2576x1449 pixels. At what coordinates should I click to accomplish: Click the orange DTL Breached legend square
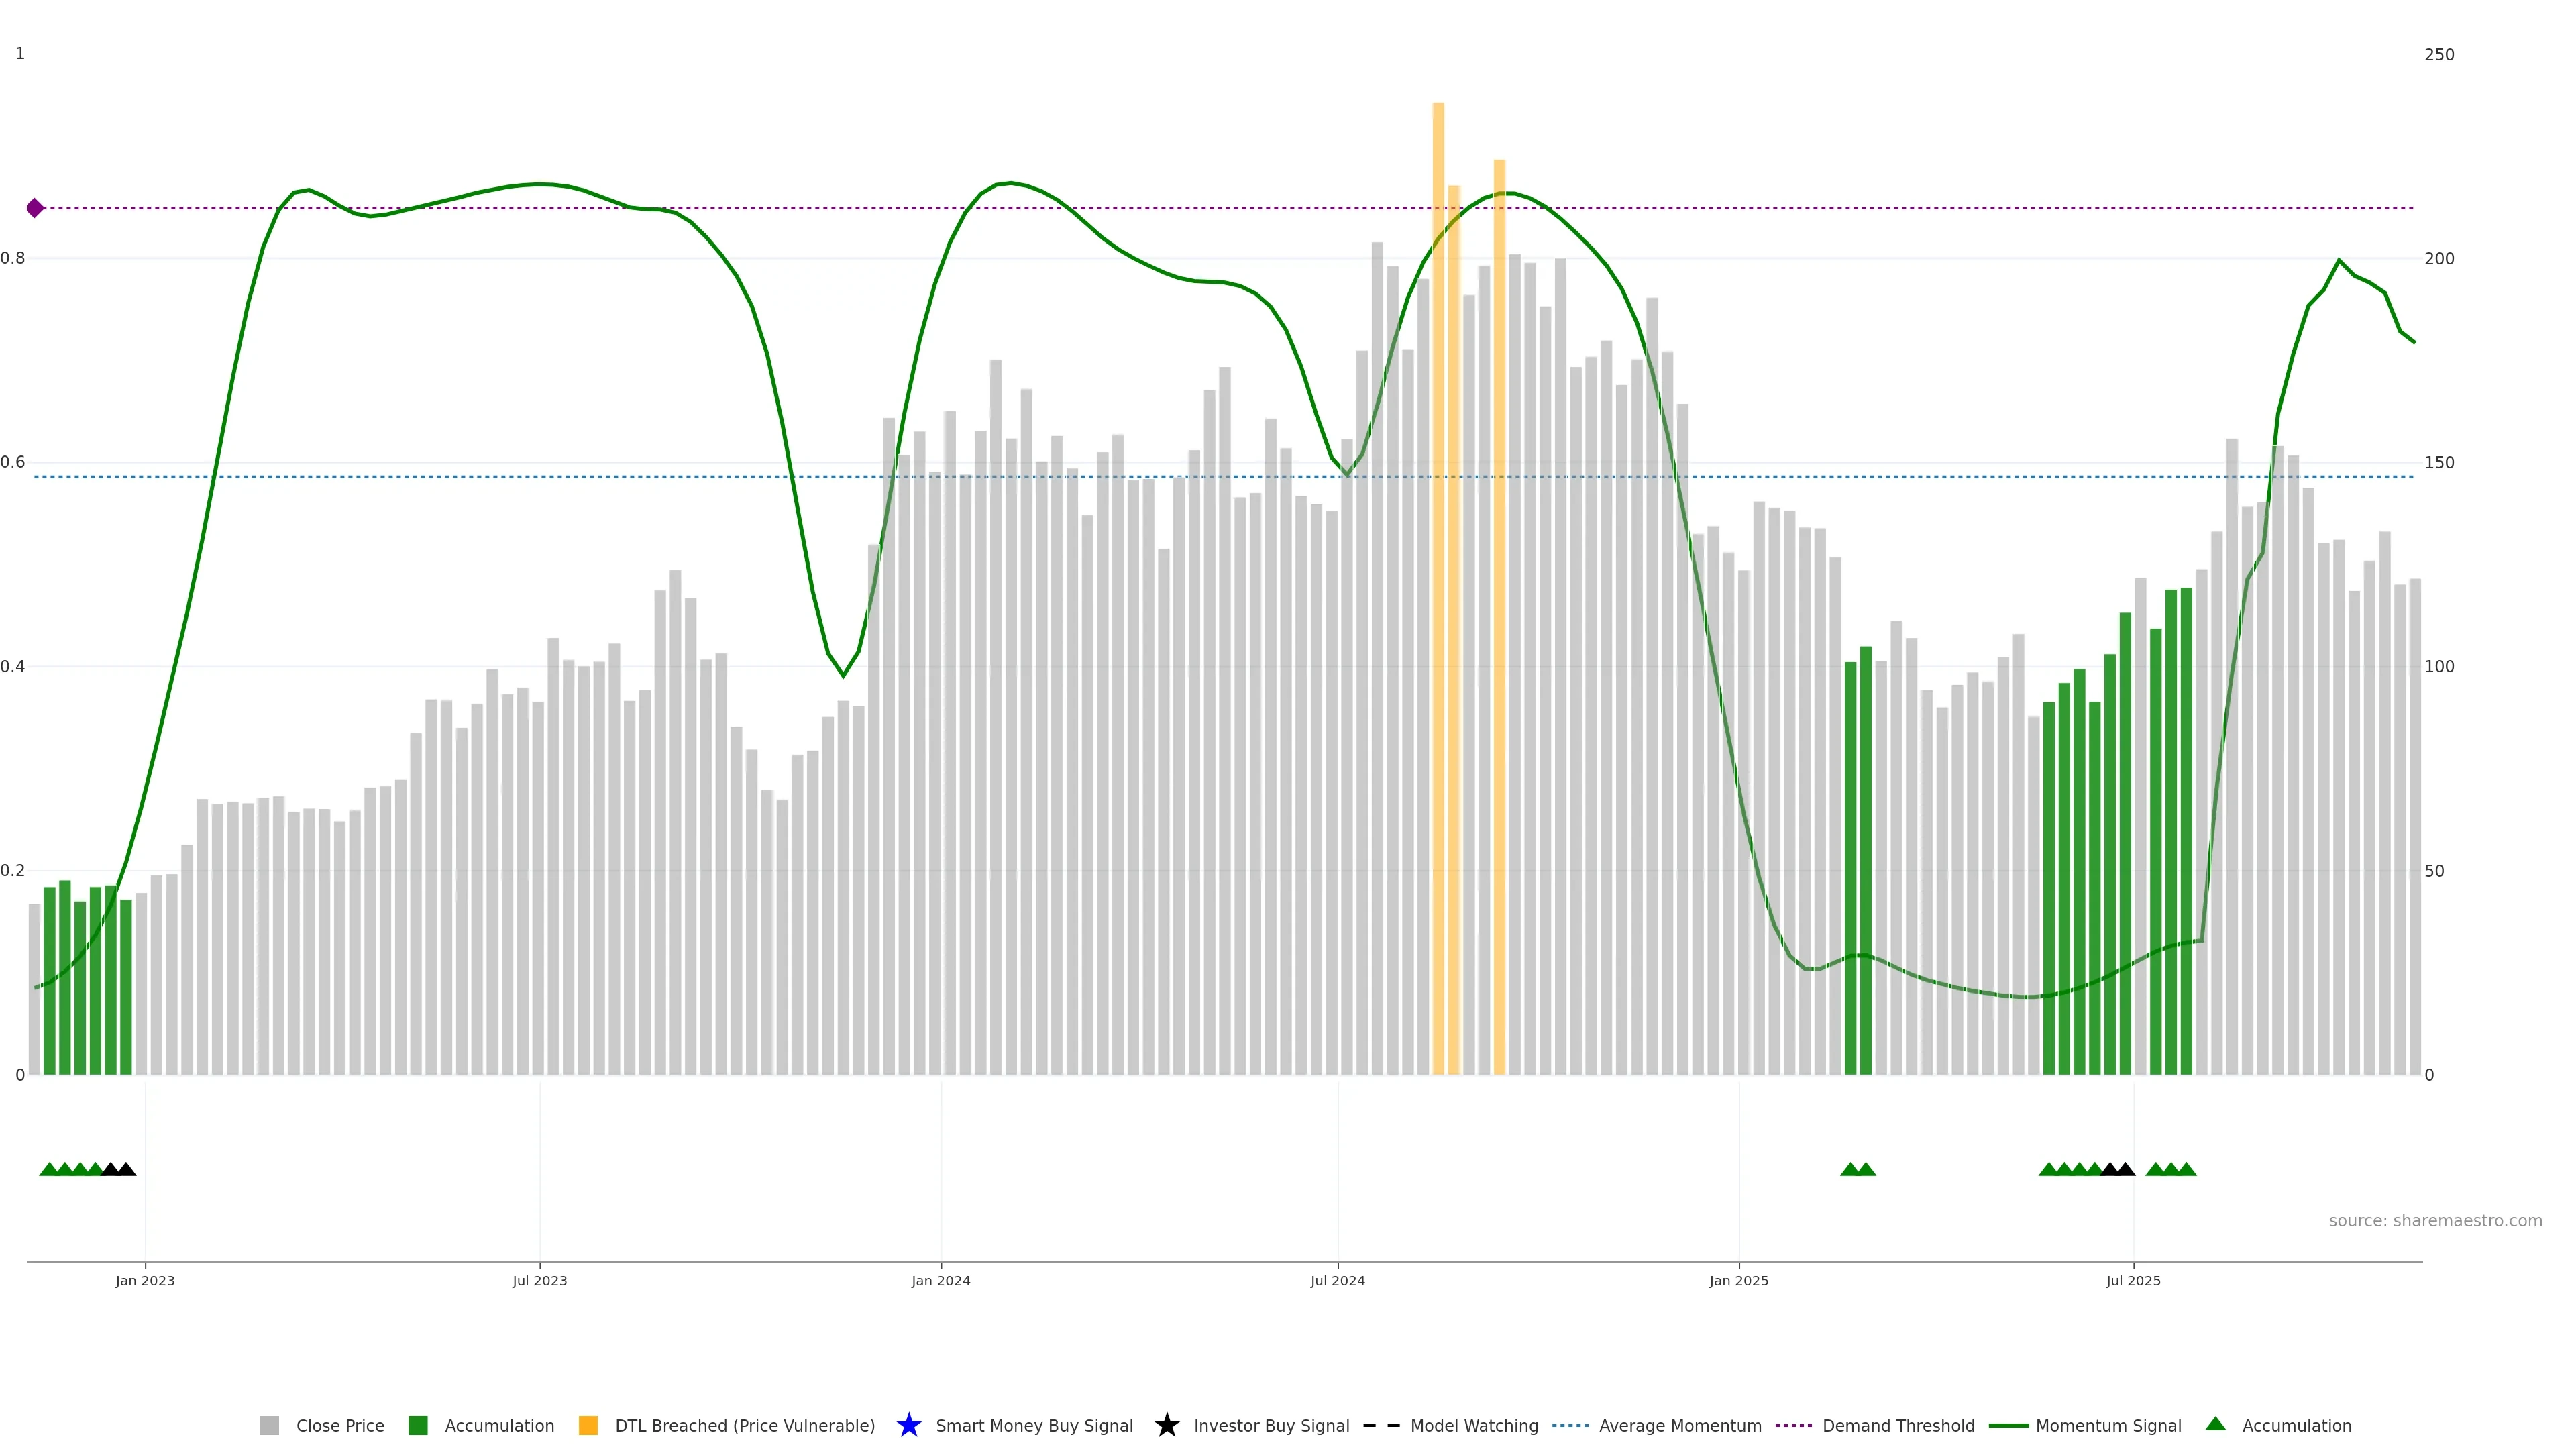588,1425
